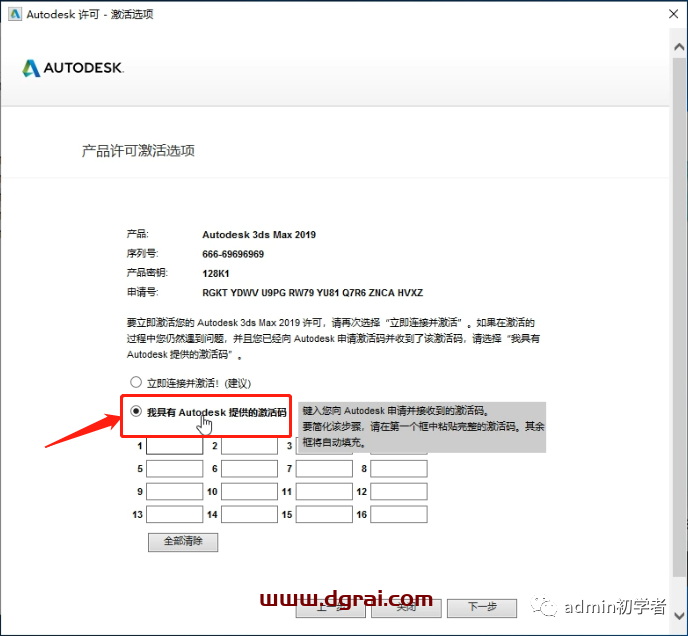Close the Autodesk license window
This screenshot has height=636, width=688.
click(x=674, y=14)
